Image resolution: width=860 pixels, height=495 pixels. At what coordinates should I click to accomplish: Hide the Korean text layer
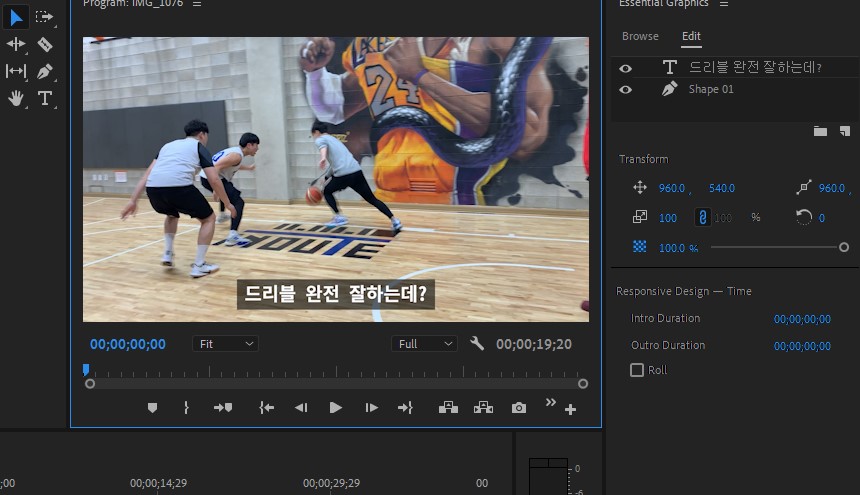click(x=625, y=69)
